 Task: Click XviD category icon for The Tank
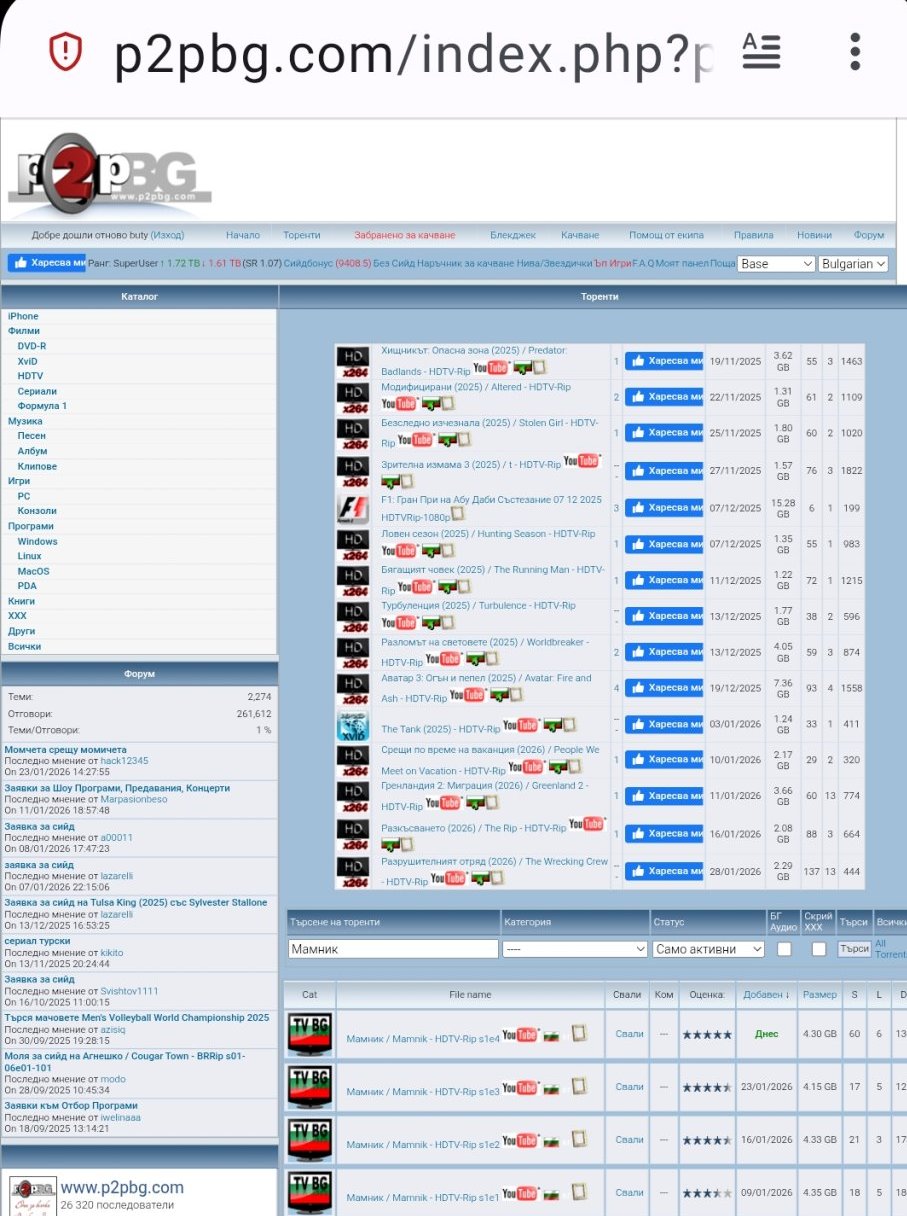point(352,725)
